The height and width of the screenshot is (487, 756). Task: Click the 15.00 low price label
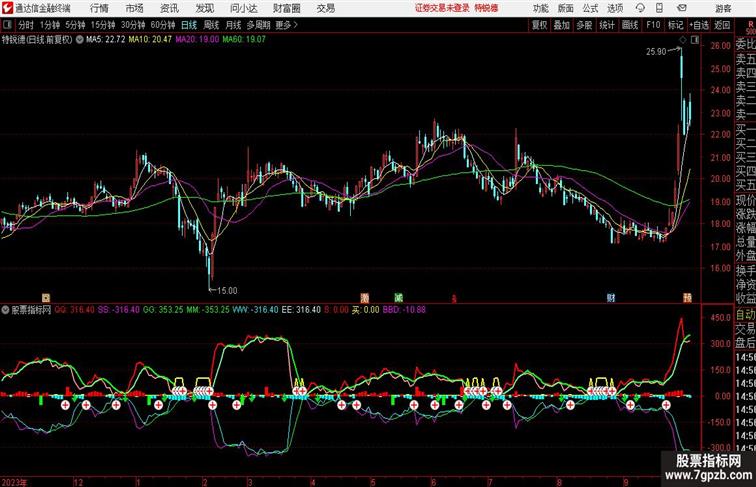[x=227, y=291]
